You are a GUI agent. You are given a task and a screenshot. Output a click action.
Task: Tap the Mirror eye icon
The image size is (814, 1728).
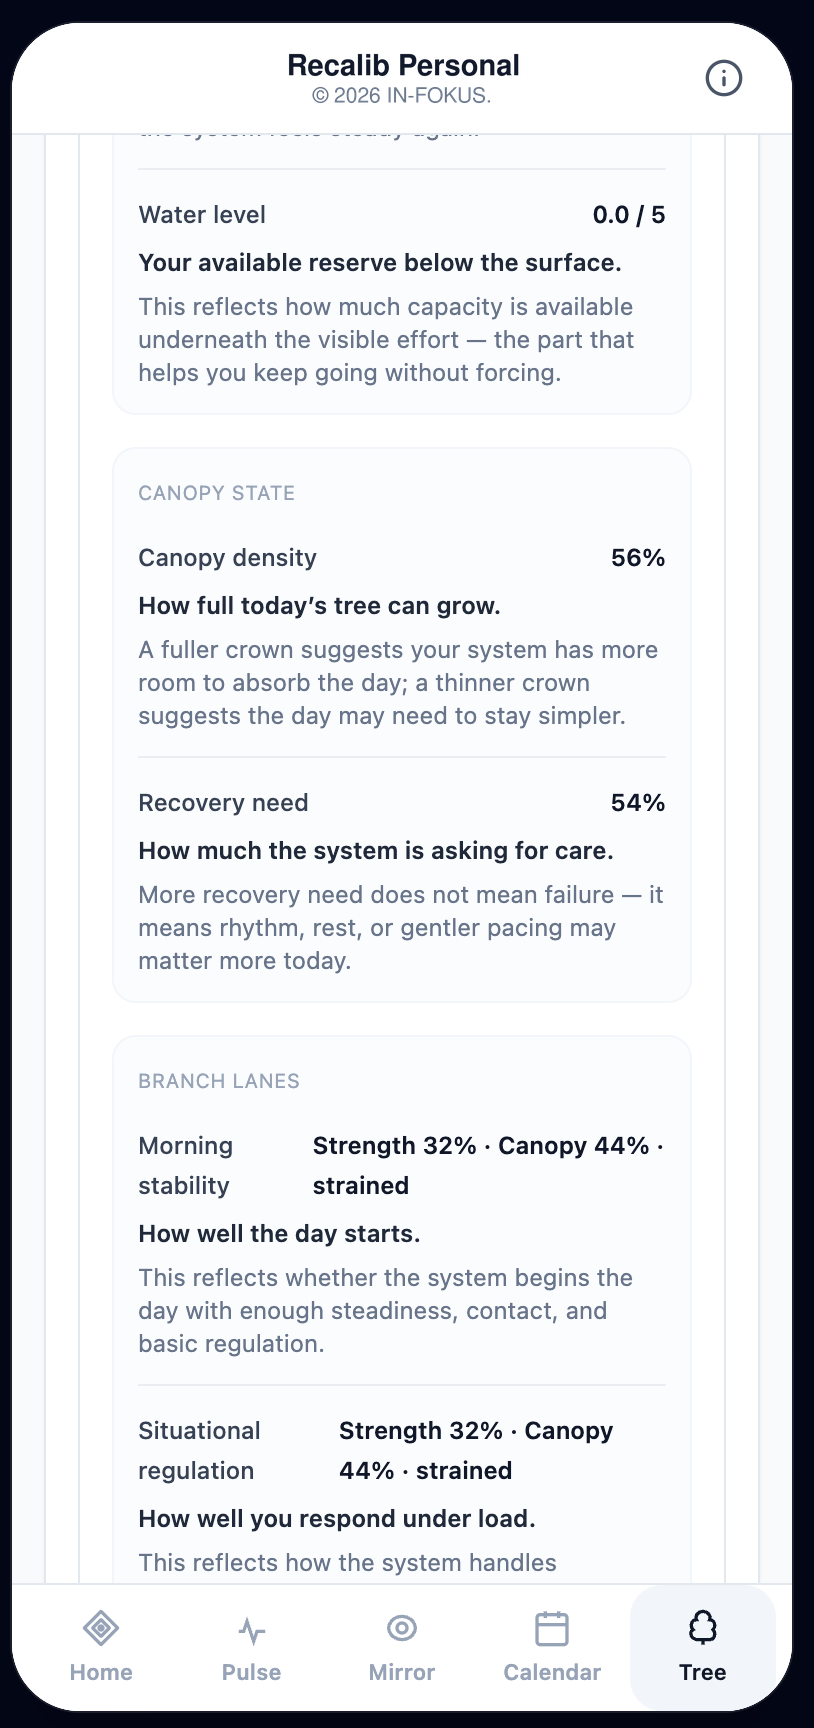(x=402, y=1628)
